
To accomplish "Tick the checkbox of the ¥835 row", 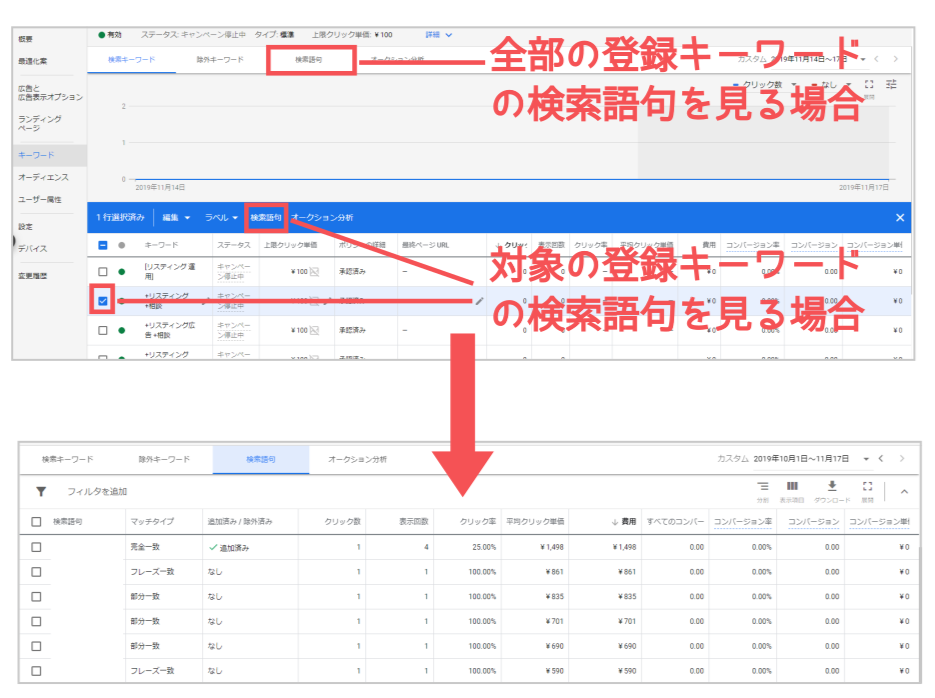I will point(36,597).
